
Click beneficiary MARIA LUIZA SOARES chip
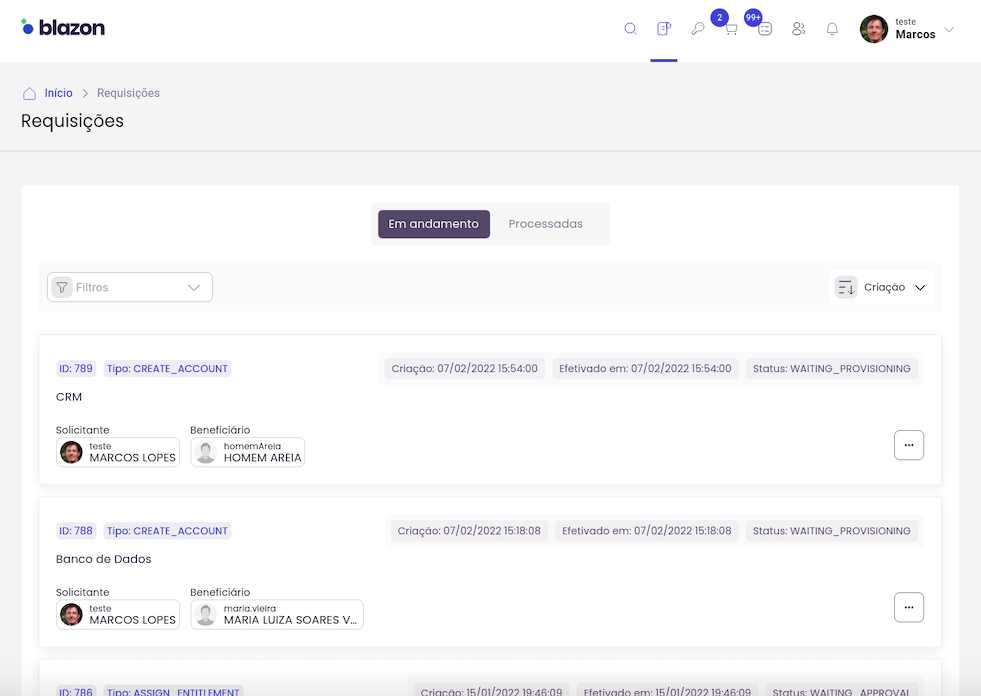[277, 614]
